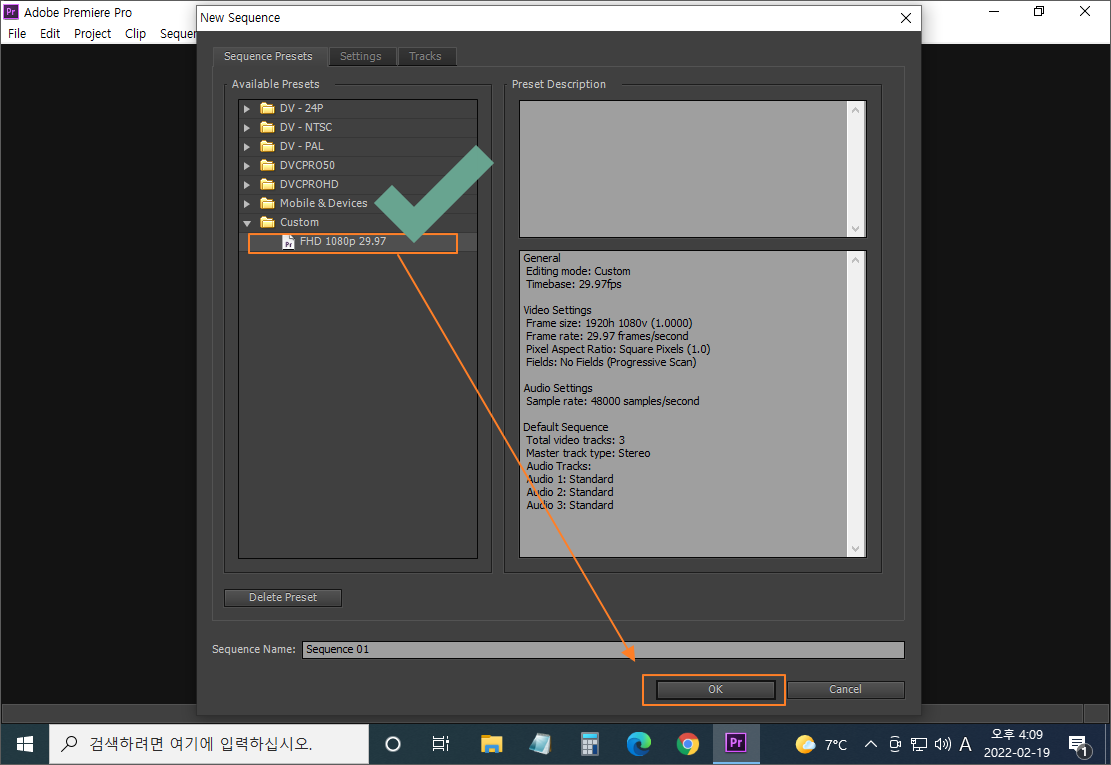
Task: Select the DV - 24P folder icon
Action: click(267, 108)
